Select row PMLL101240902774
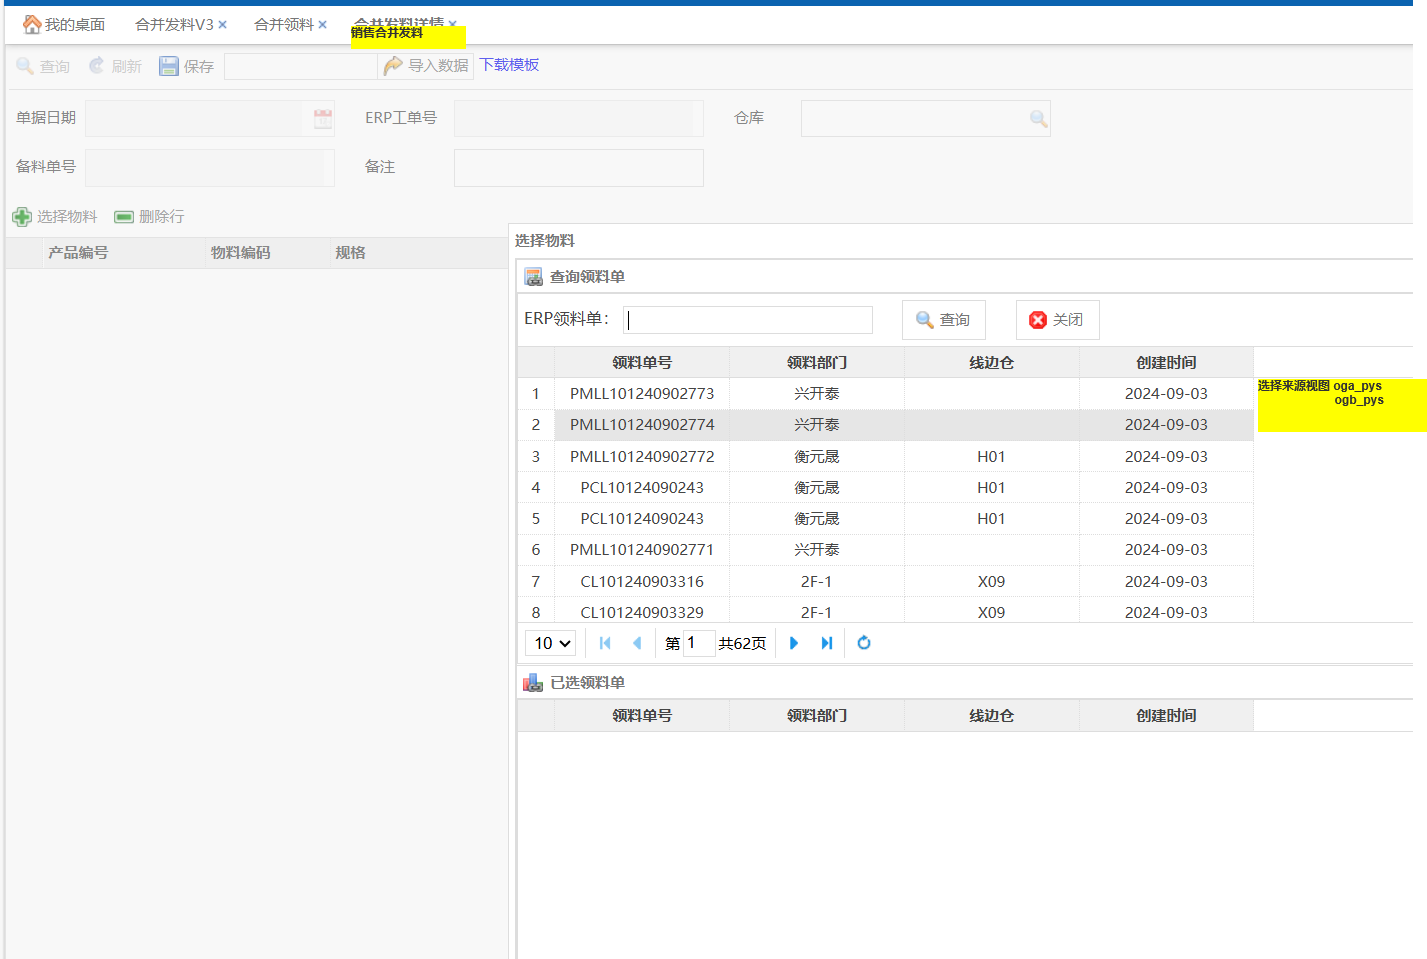This screenshot has width=1427, height=959. 886,424
